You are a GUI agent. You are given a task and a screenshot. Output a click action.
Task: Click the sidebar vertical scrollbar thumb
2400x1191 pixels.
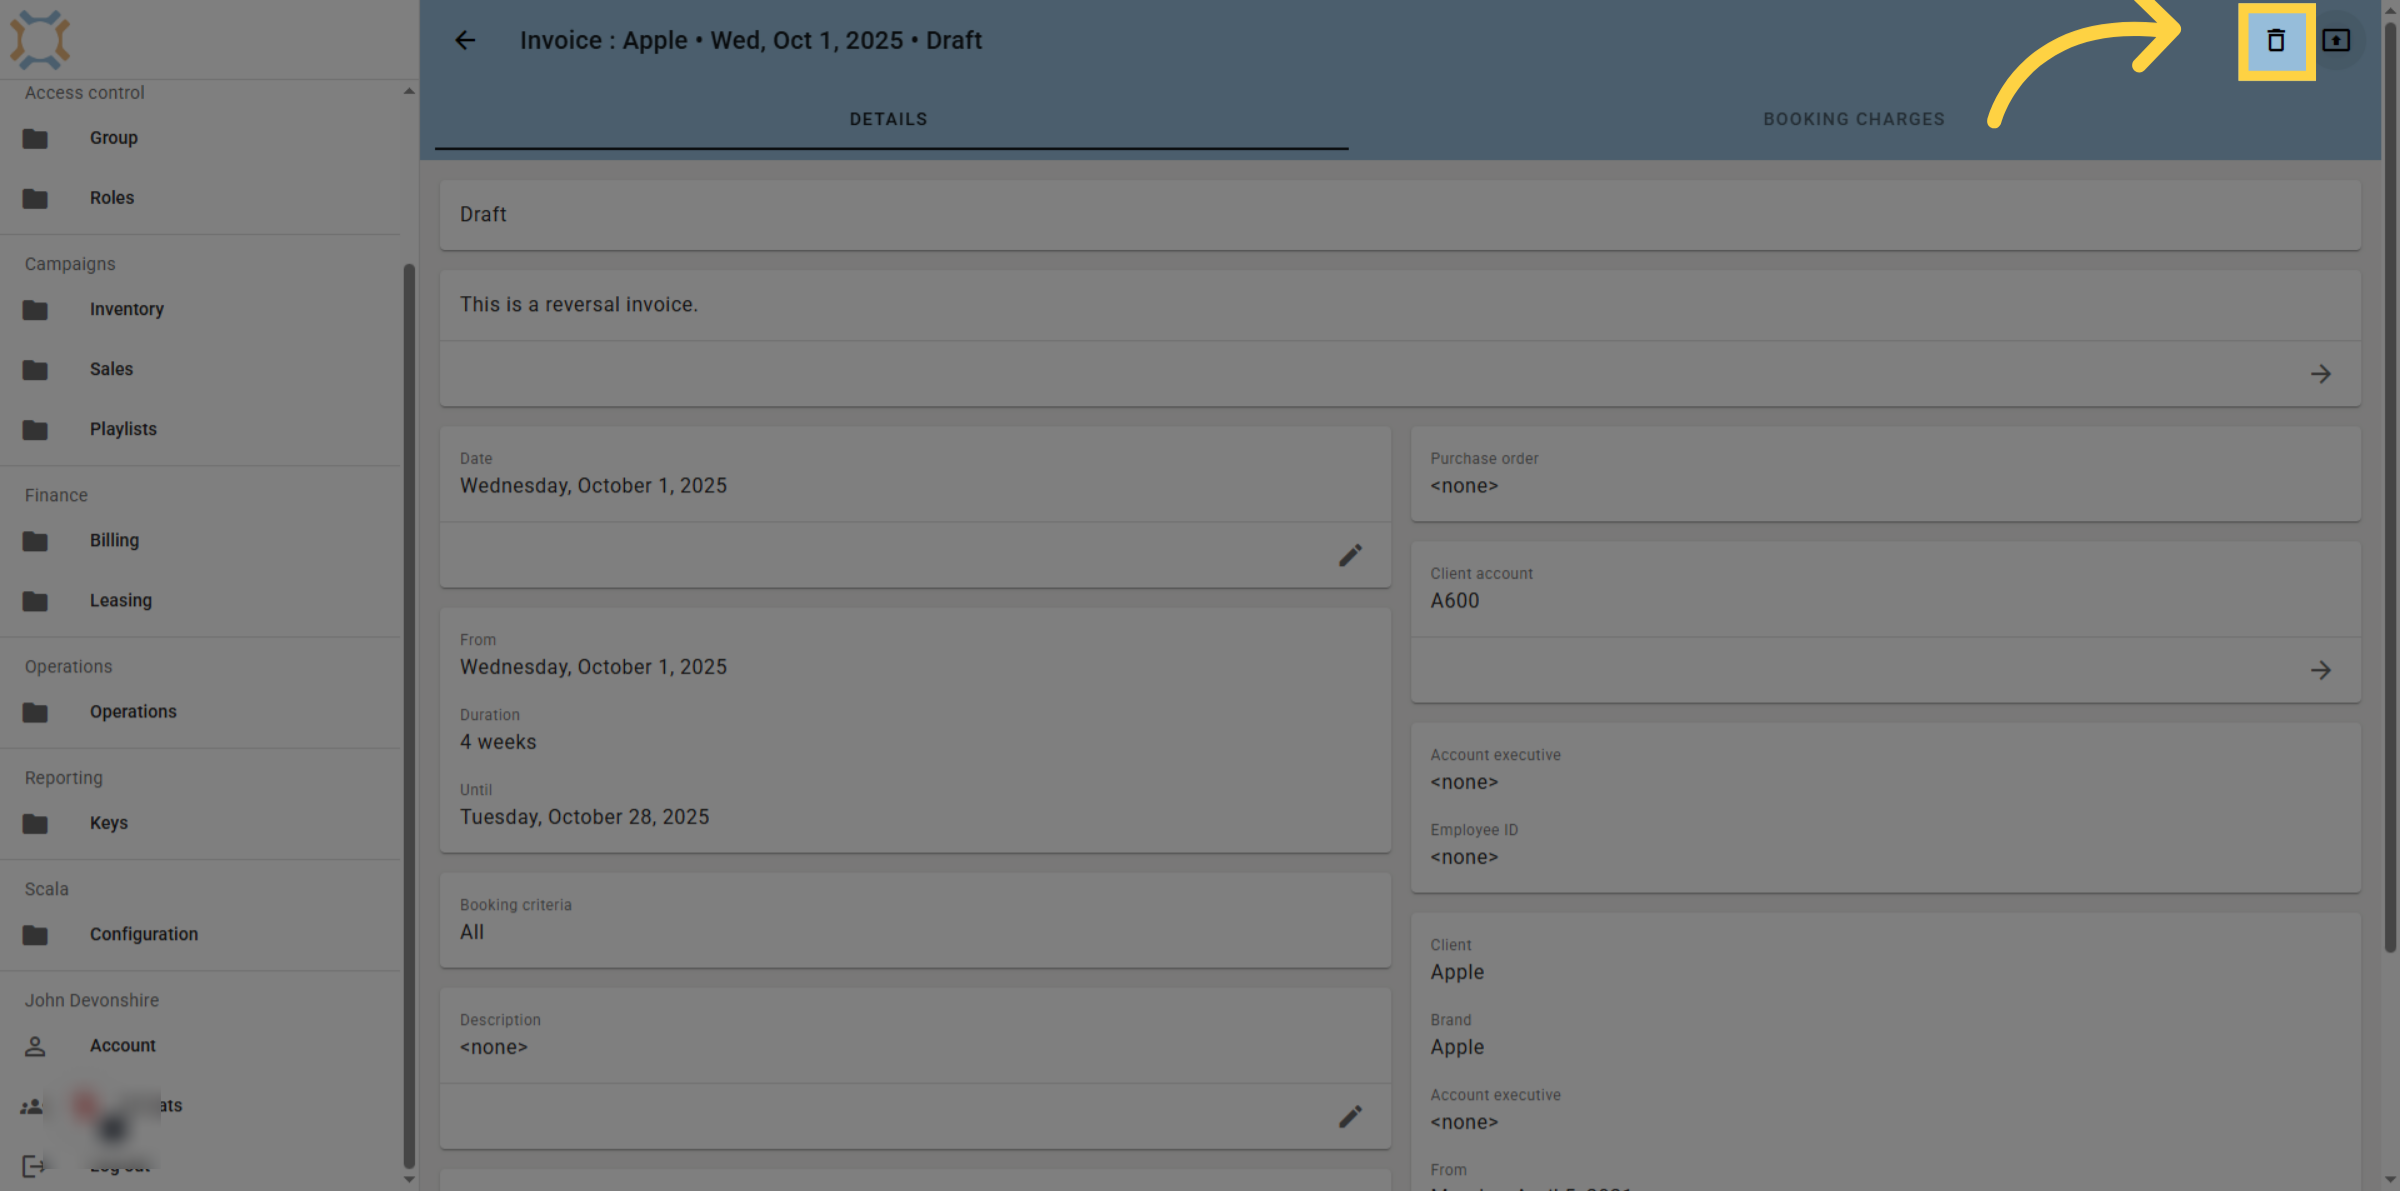(409, 716)
